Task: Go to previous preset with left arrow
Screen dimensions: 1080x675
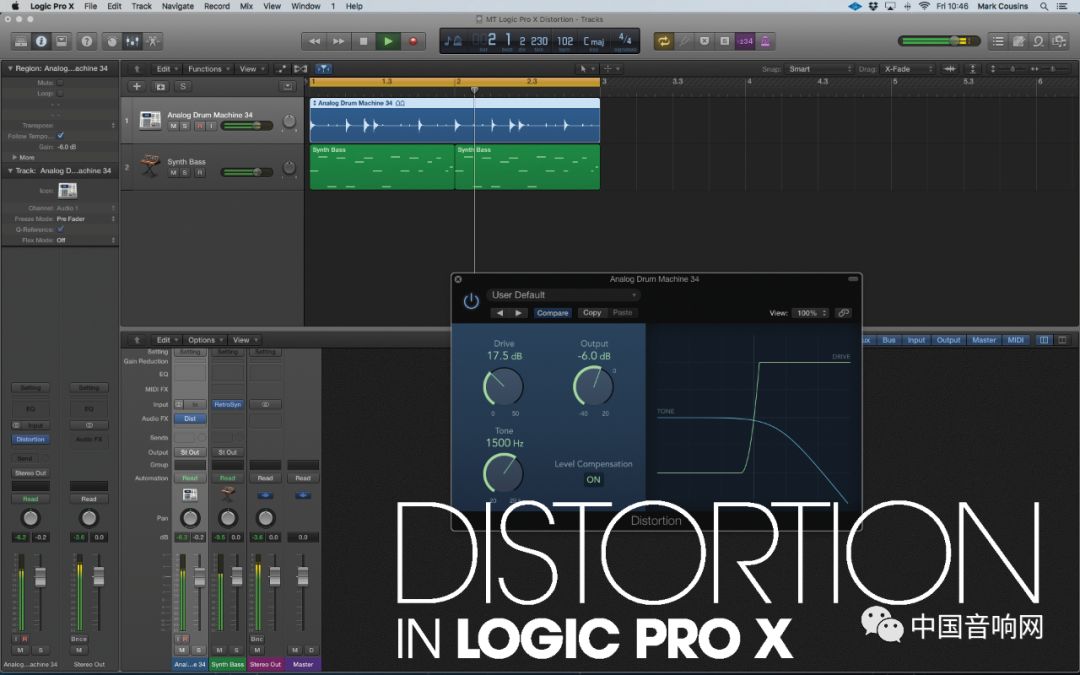Action: pos(500,313)
